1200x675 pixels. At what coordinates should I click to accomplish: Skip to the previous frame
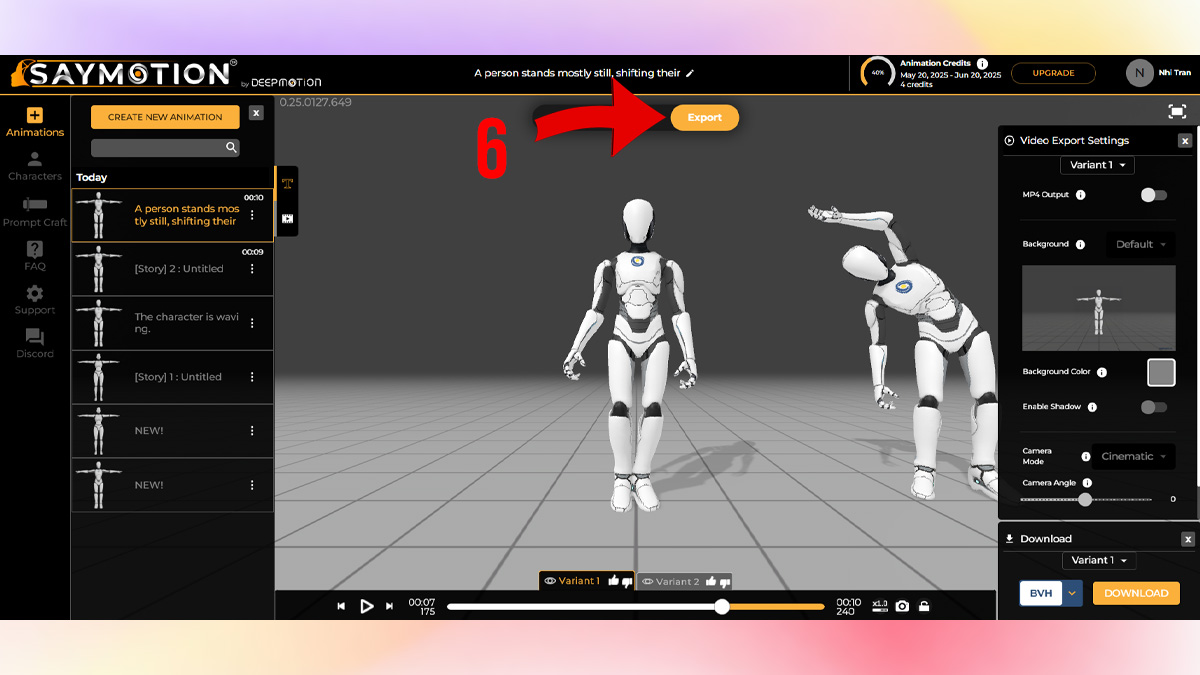click(341, 606)
